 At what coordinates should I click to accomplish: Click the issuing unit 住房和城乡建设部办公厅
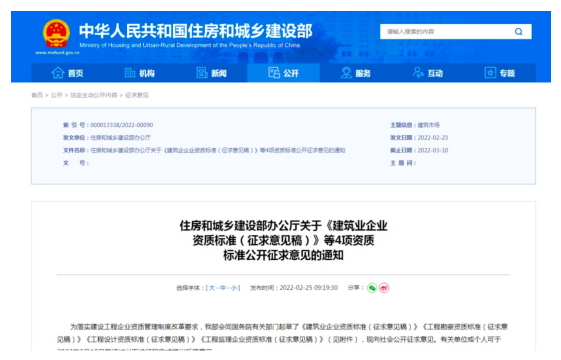pos(121,138)
